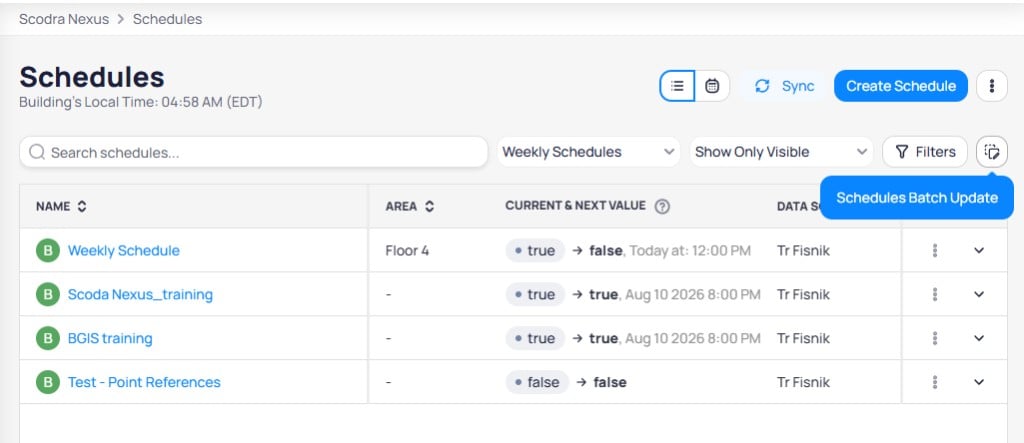Click false value chip in Test - Point References row
The width and height of the screenshot is (1024, 443).
537,382
